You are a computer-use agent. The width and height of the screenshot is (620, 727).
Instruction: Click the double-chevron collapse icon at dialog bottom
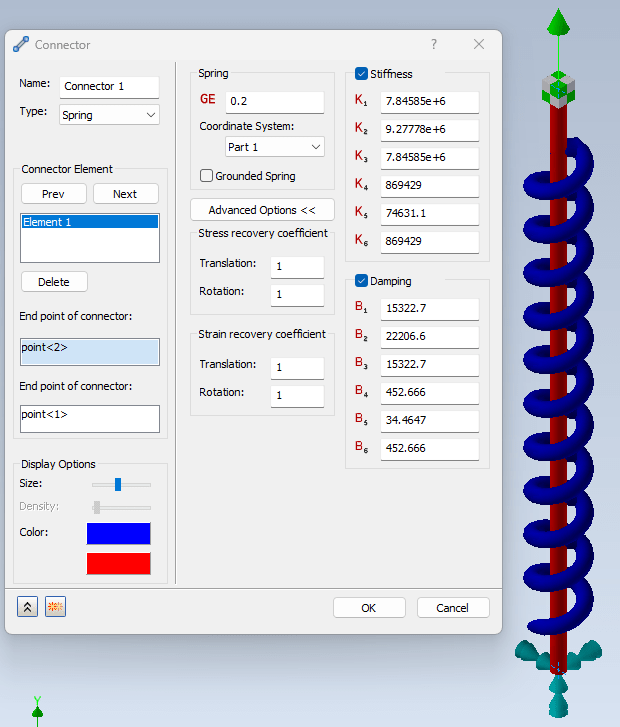tap(28, 607)
